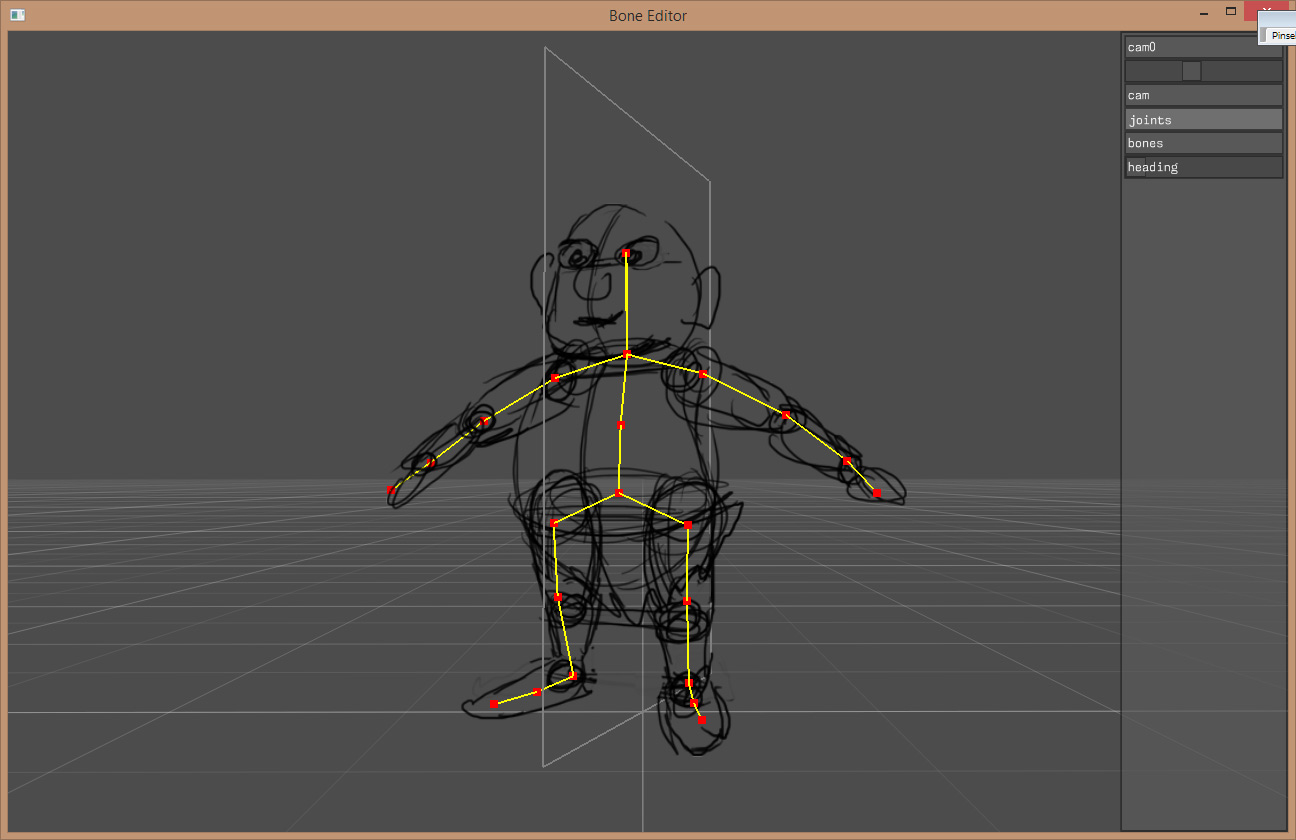The width and height of the screenshot is (1296, 840).
Task: Click the Pinsel window tab in corner
Action: (1280, 35)
